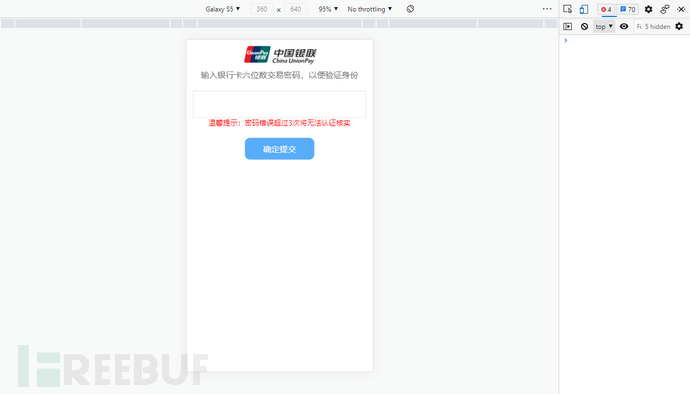This screenshot has height=394, width=690.
Task: Click the console prompt chevron
Action: (566, 41)
